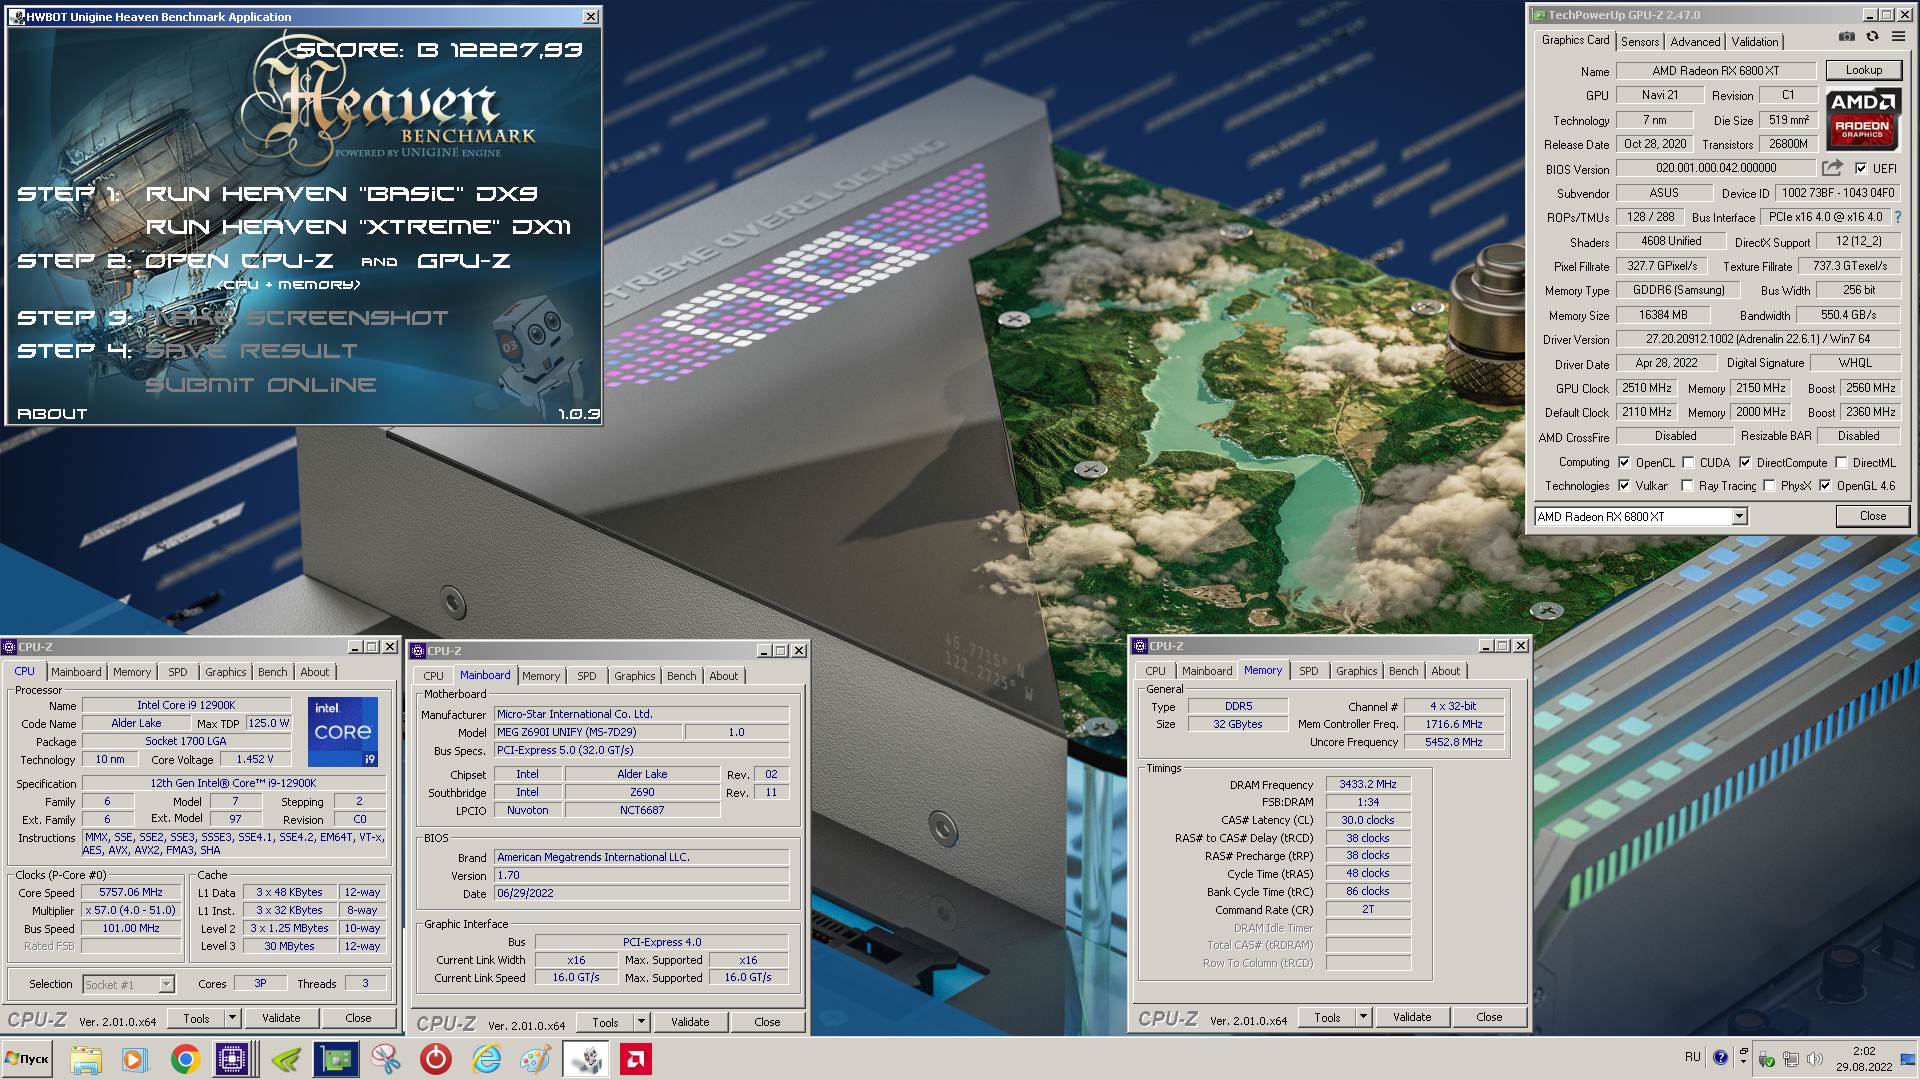
Task: Click the DRAM Frequency 3433.2 MHz value
Action: tap(1368, 784)
